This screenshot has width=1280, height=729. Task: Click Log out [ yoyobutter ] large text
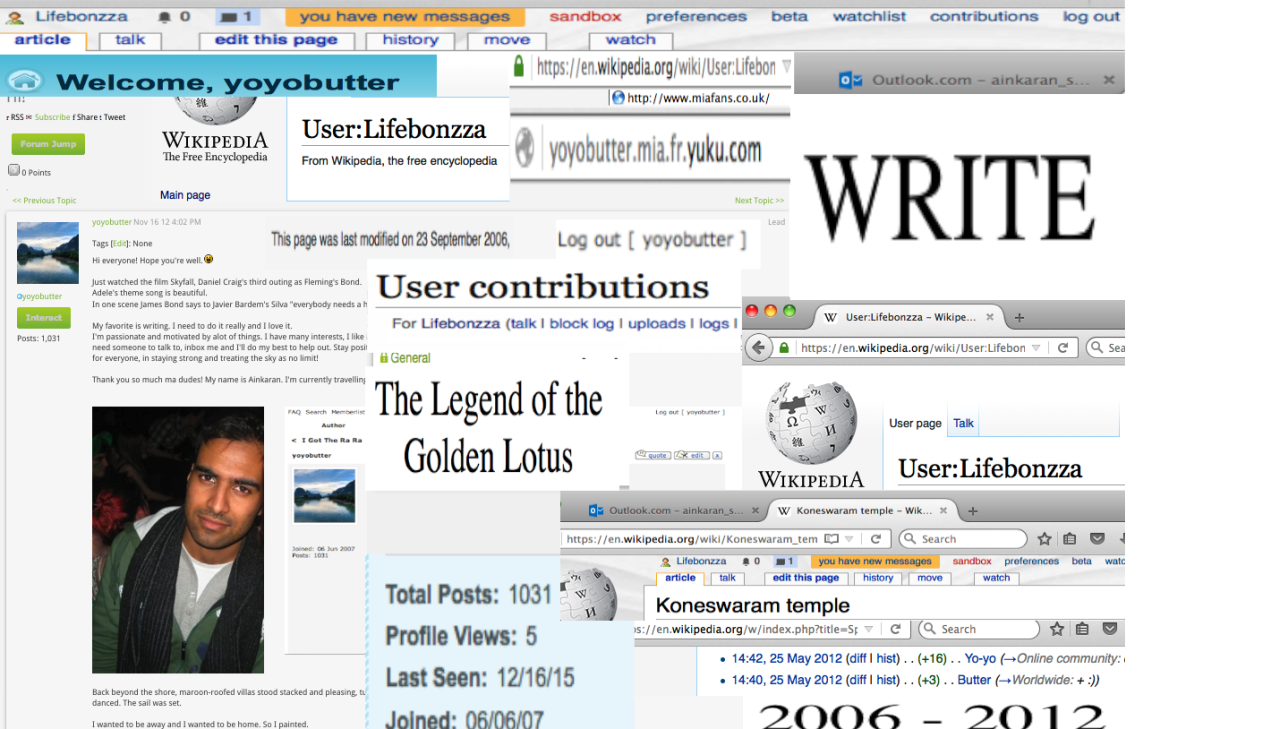(652, 240)
